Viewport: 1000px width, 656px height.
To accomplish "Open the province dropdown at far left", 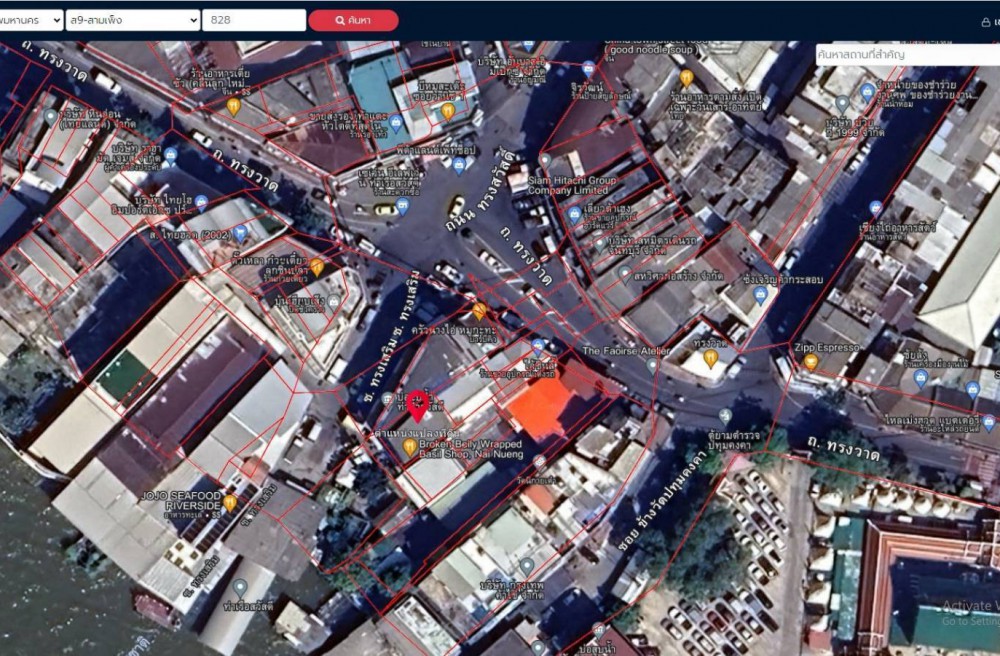I will 30,20.
